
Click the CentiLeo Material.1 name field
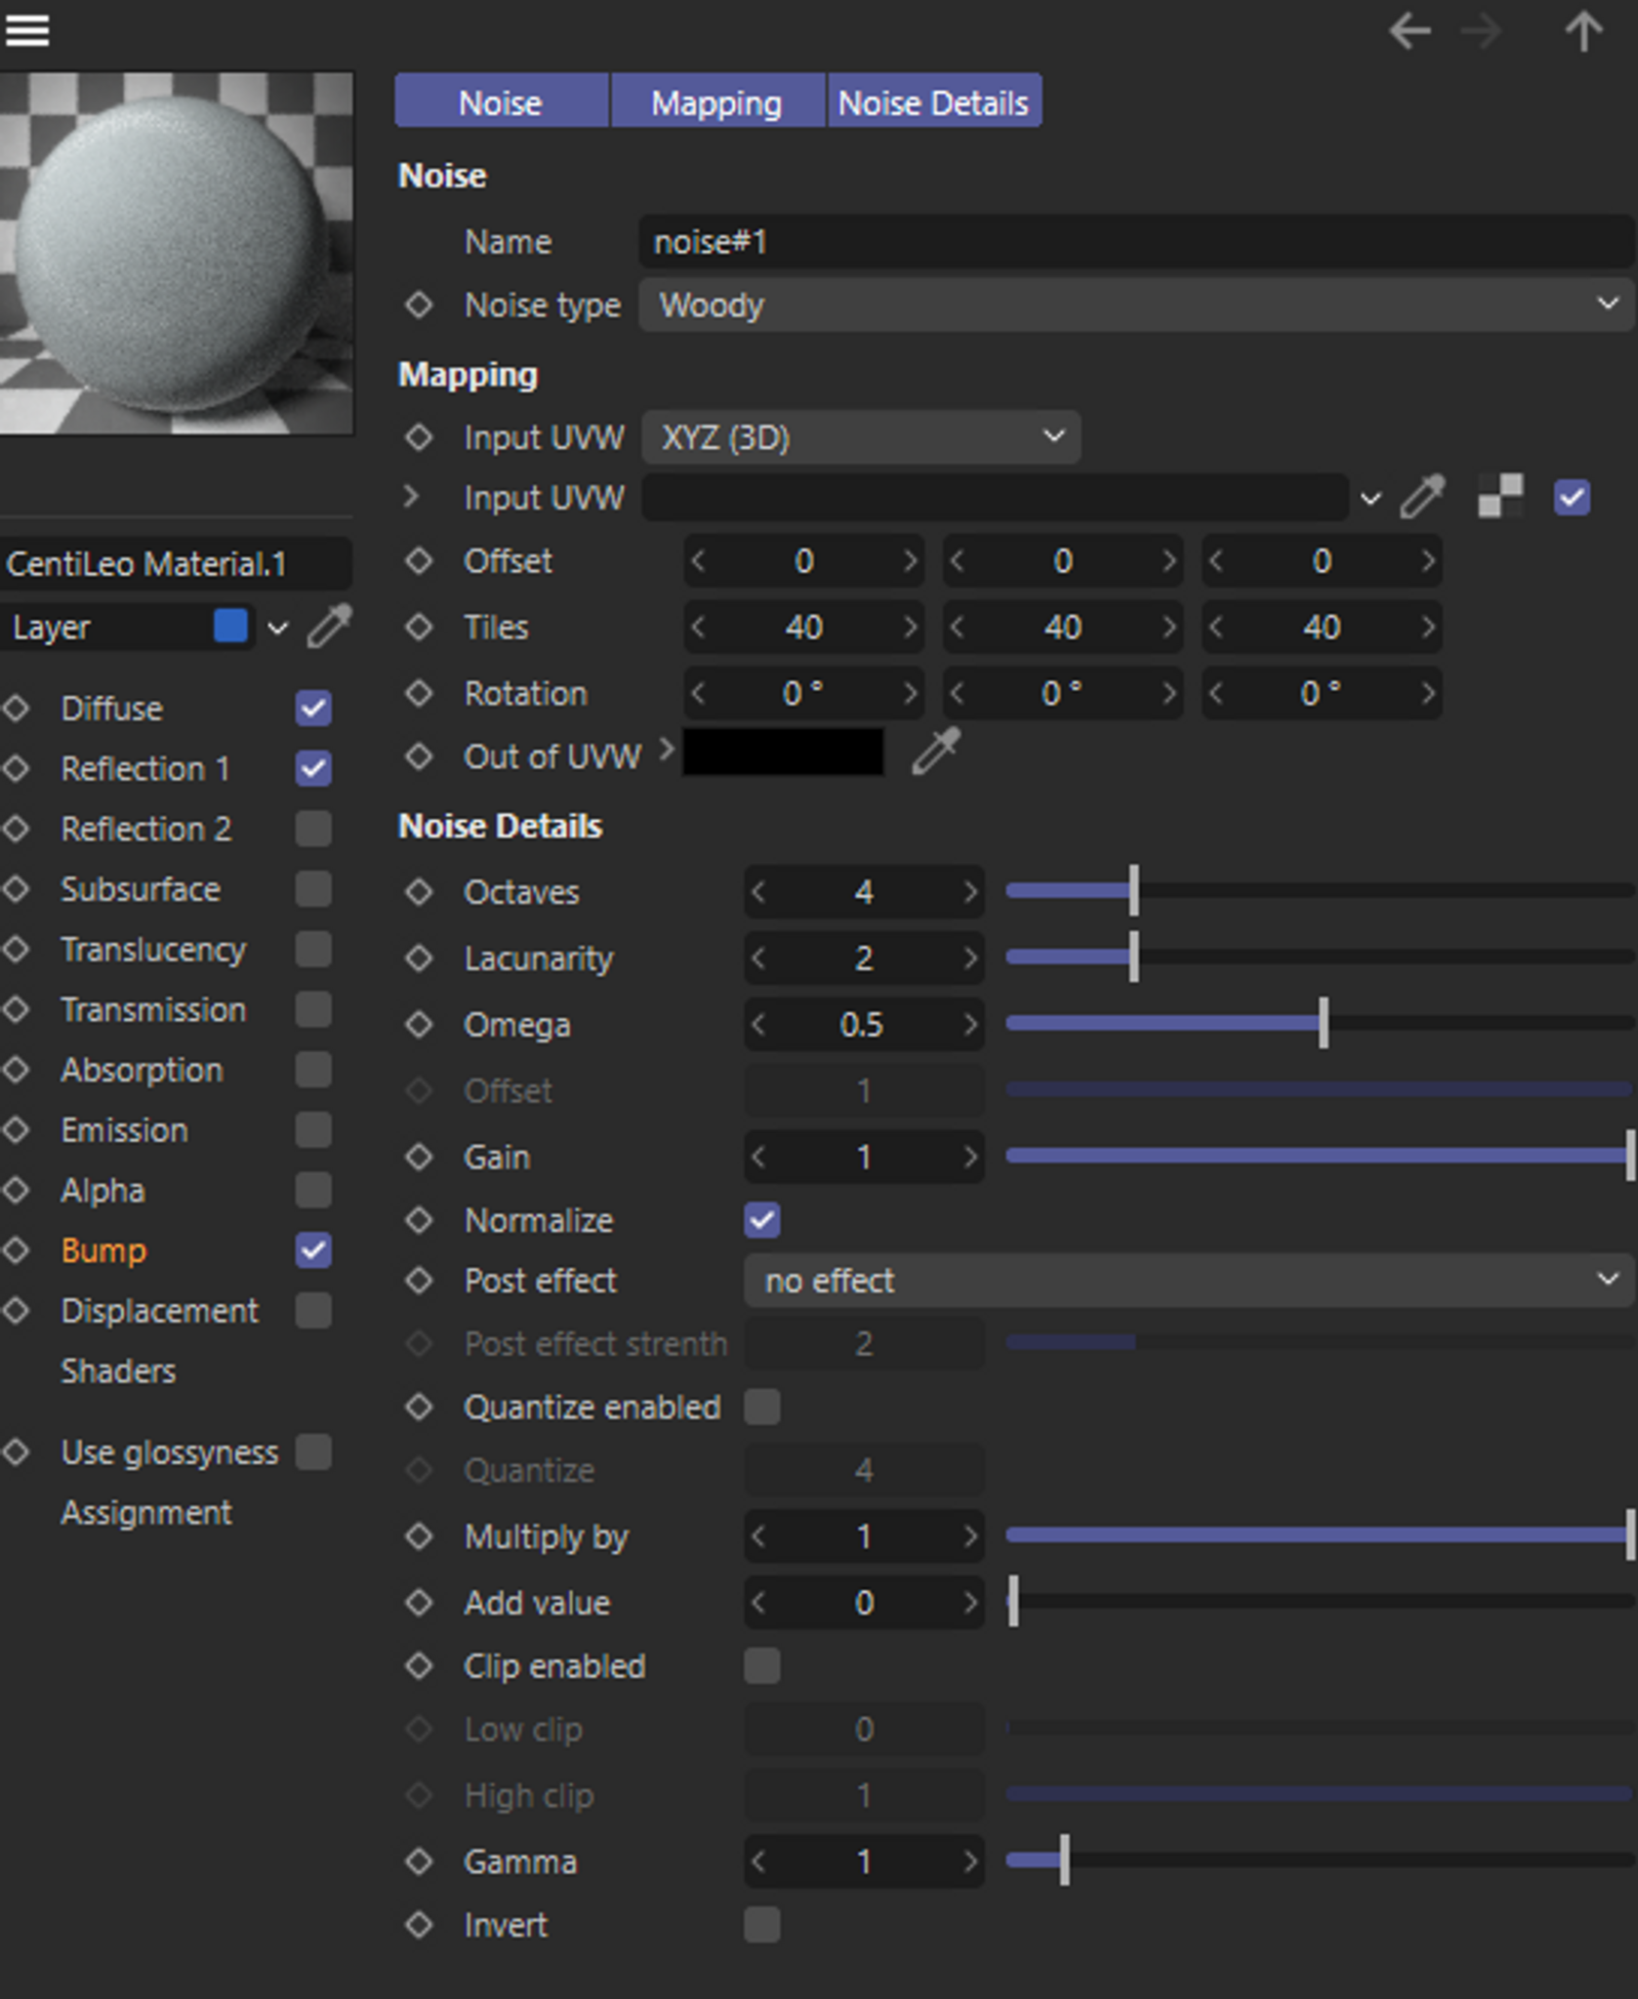176,563
